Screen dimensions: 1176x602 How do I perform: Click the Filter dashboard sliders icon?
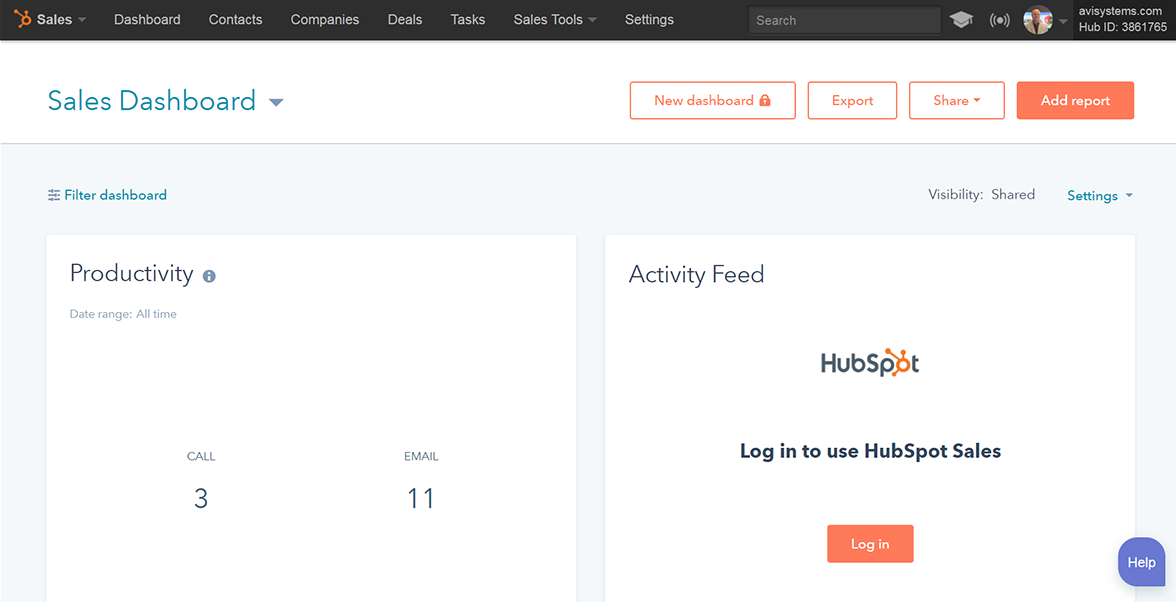coord(54,195)
